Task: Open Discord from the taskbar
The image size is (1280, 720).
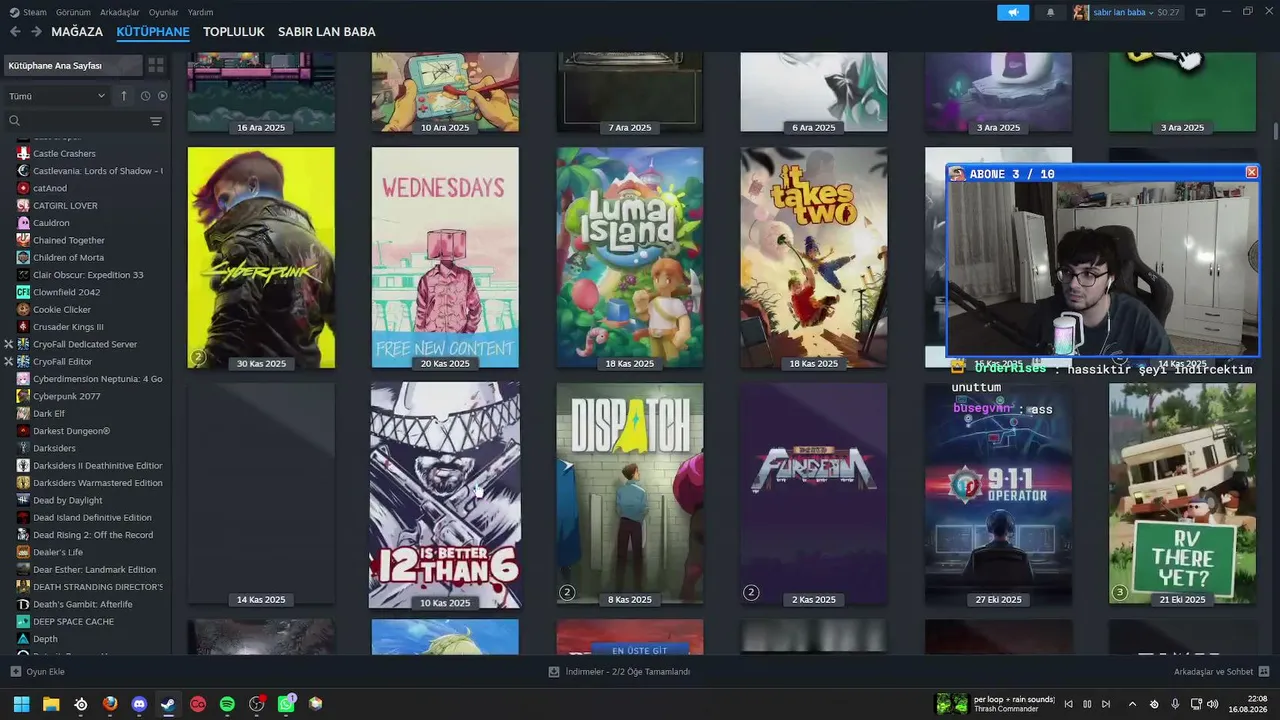Action: coord(139,704)
